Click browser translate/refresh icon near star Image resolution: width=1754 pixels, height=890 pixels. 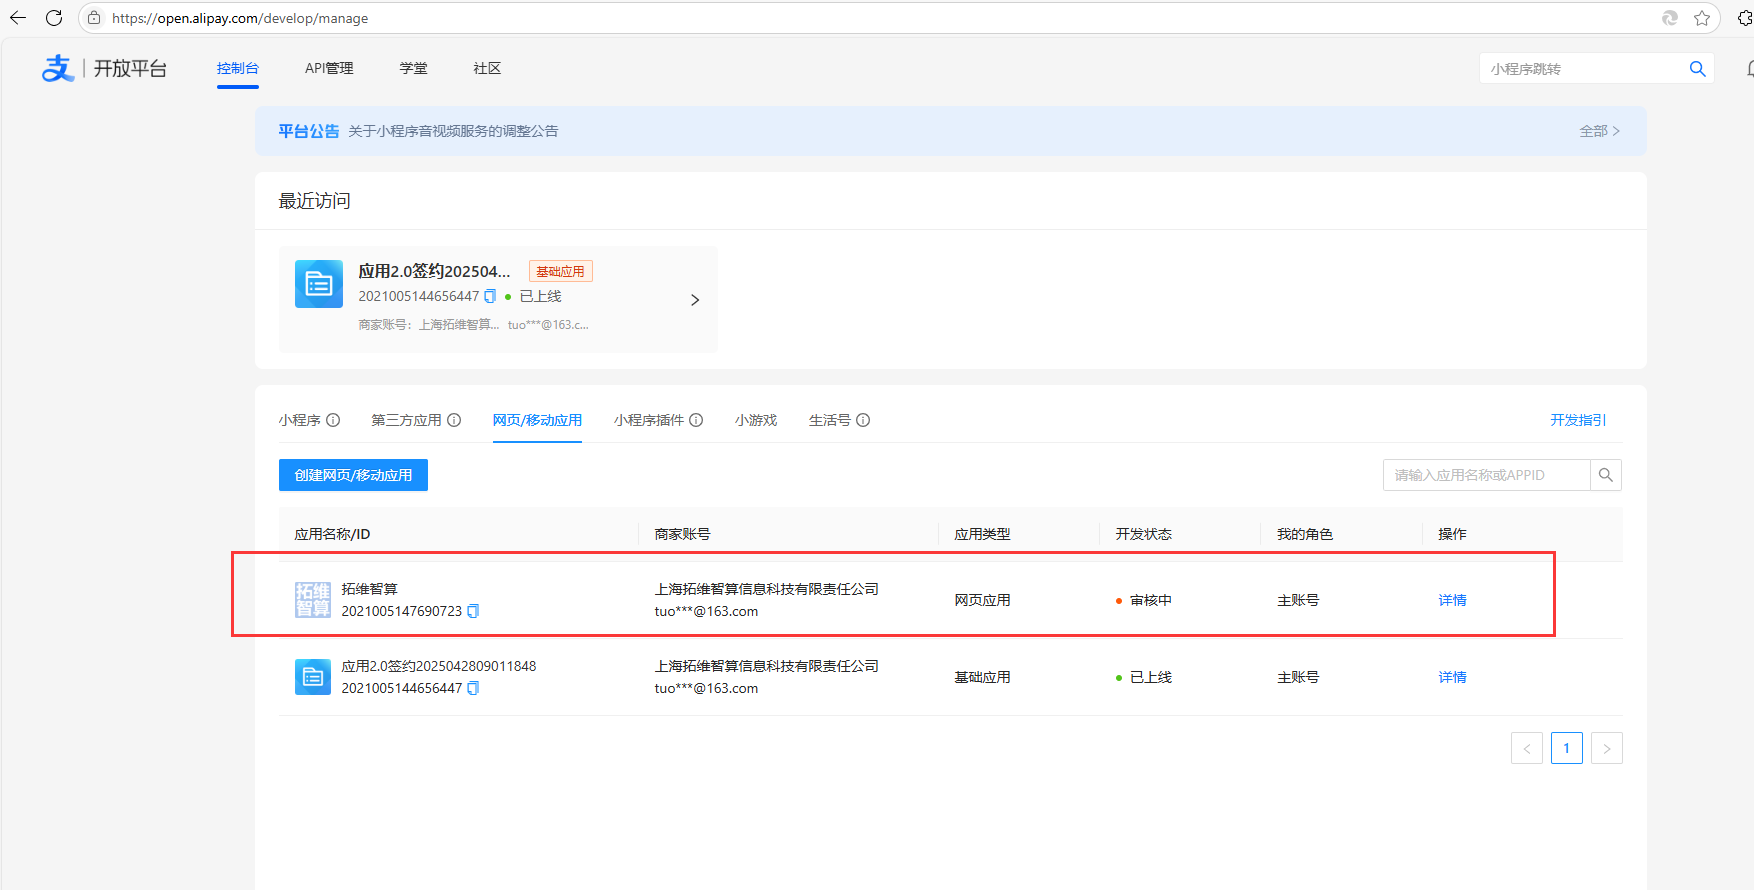tap(1669, 18)
